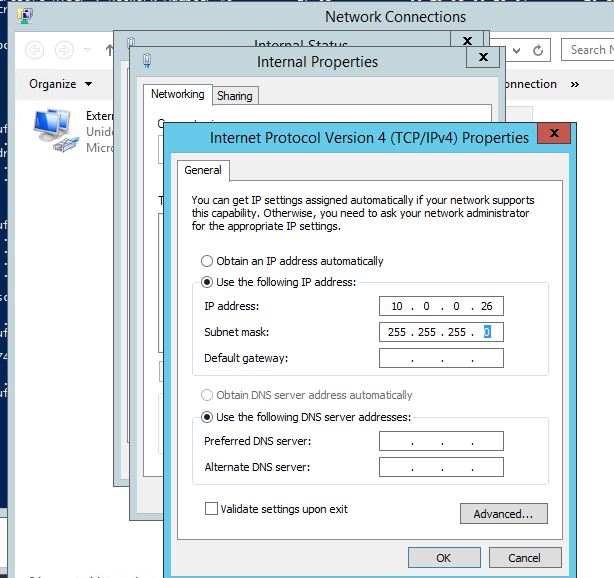The height and width of the screenshot is (578, 614).
Task: Close the IPv4 Properties dialog
Action: pyautogui.click(x=549, y=136)
